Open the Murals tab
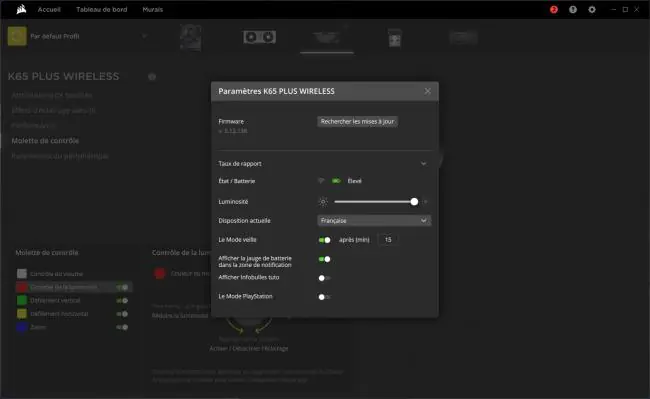 [153, 10]
